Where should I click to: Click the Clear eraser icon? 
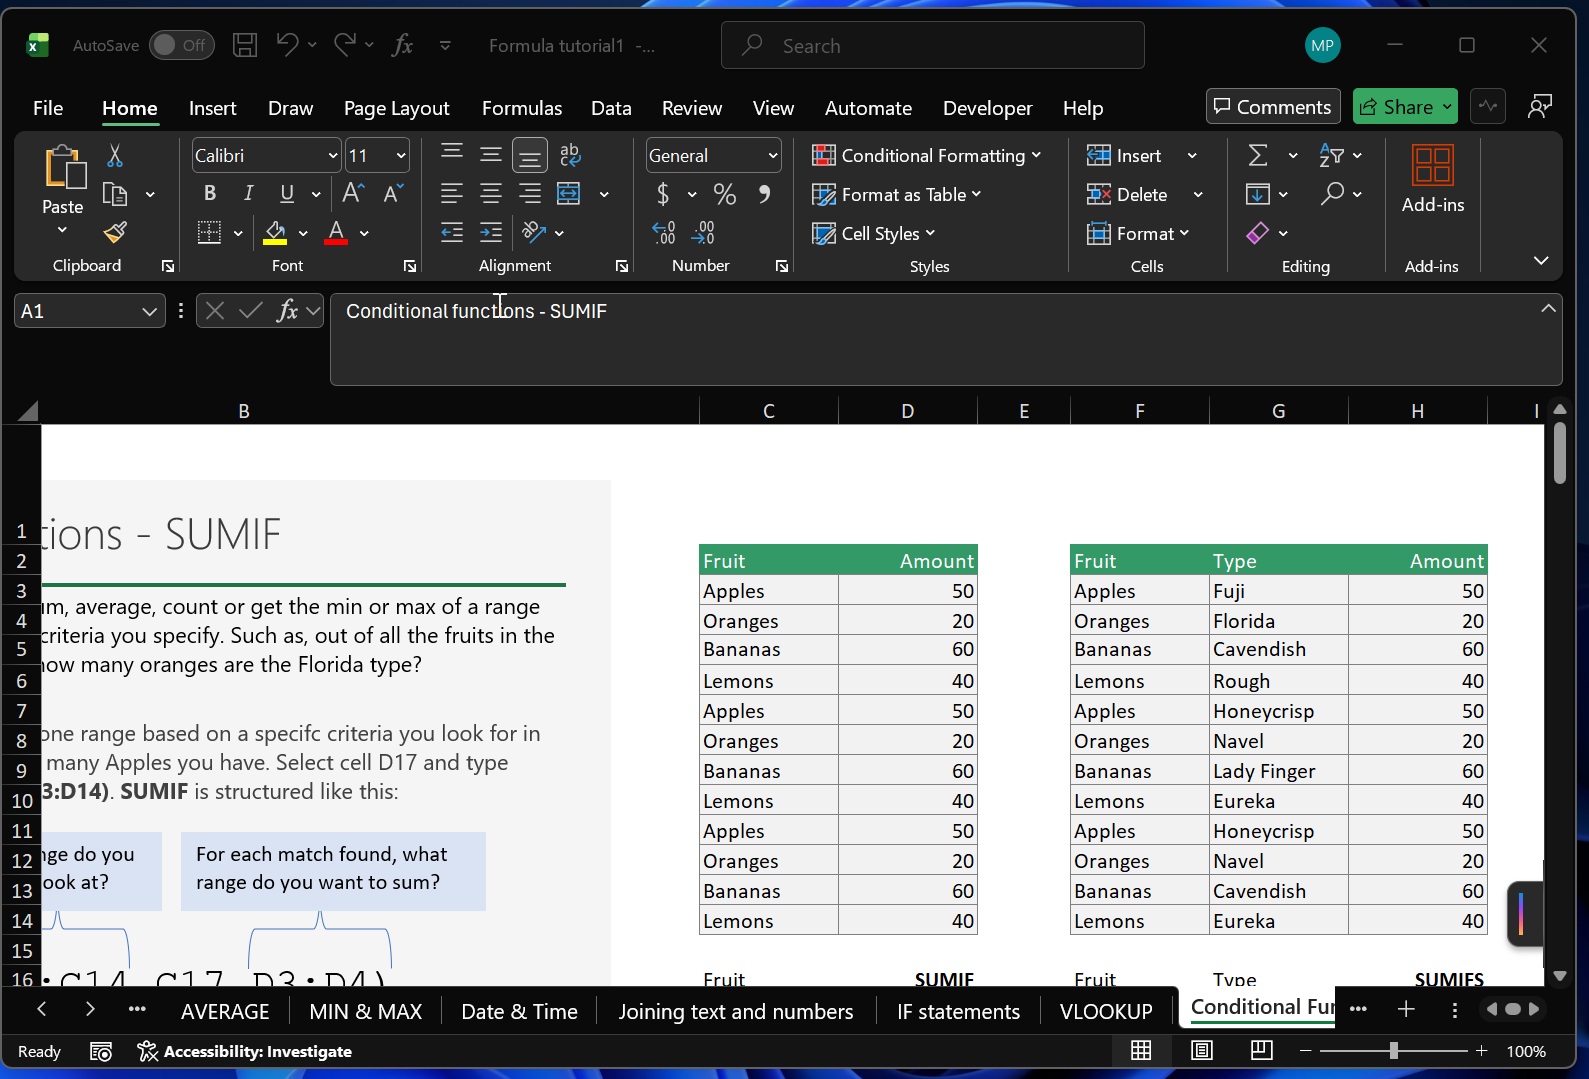coord(1258,233)
